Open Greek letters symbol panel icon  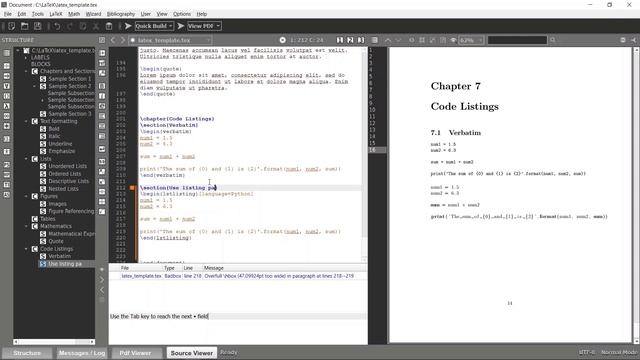pyautogui.click(x=7, y=106)
